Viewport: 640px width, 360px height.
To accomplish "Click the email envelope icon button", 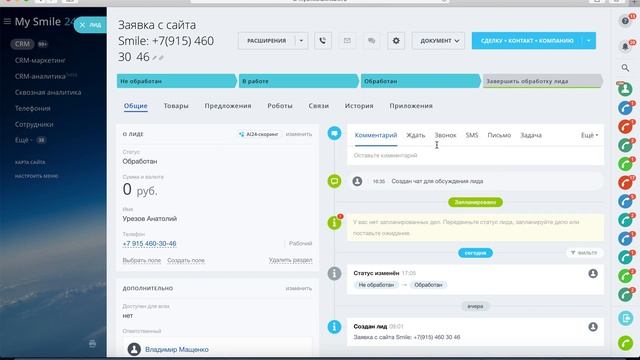I will click(x=347, y=41).
